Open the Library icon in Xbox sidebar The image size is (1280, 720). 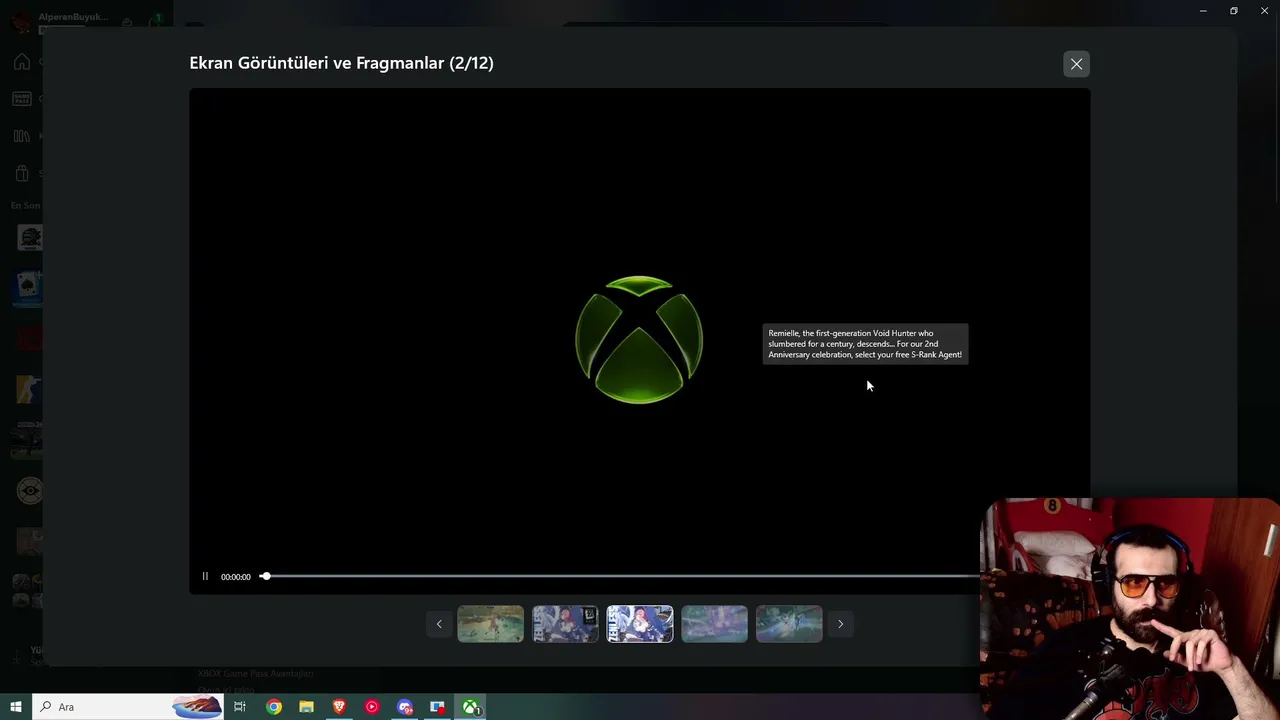[x=22, y=136]
